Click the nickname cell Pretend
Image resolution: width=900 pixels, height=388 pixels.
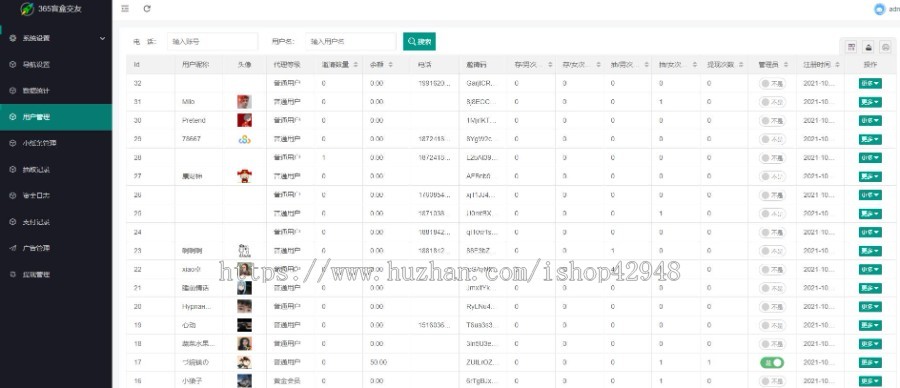coord(193,121)
